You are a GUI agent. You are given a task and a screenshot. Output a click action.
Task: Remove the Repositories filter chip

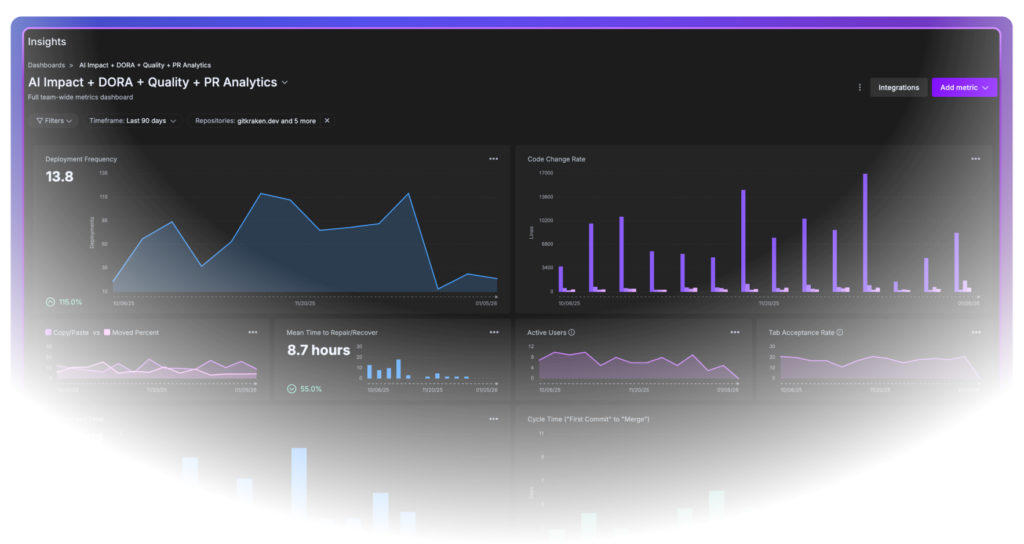[x=326, y=121]
